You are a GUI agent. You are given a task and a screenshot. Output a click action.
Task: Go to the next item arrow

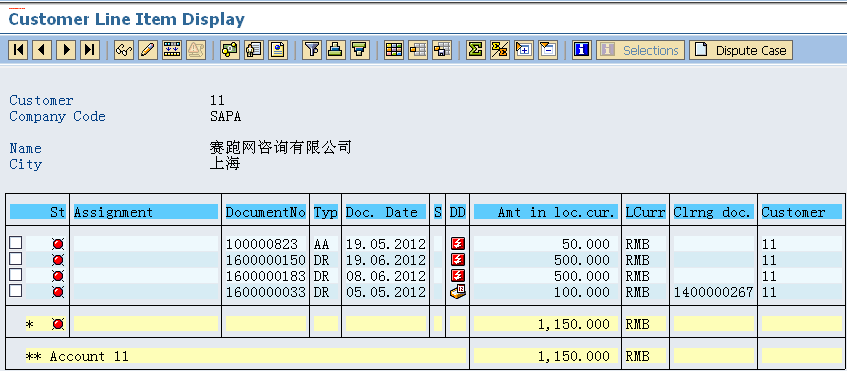coord(66,50)
